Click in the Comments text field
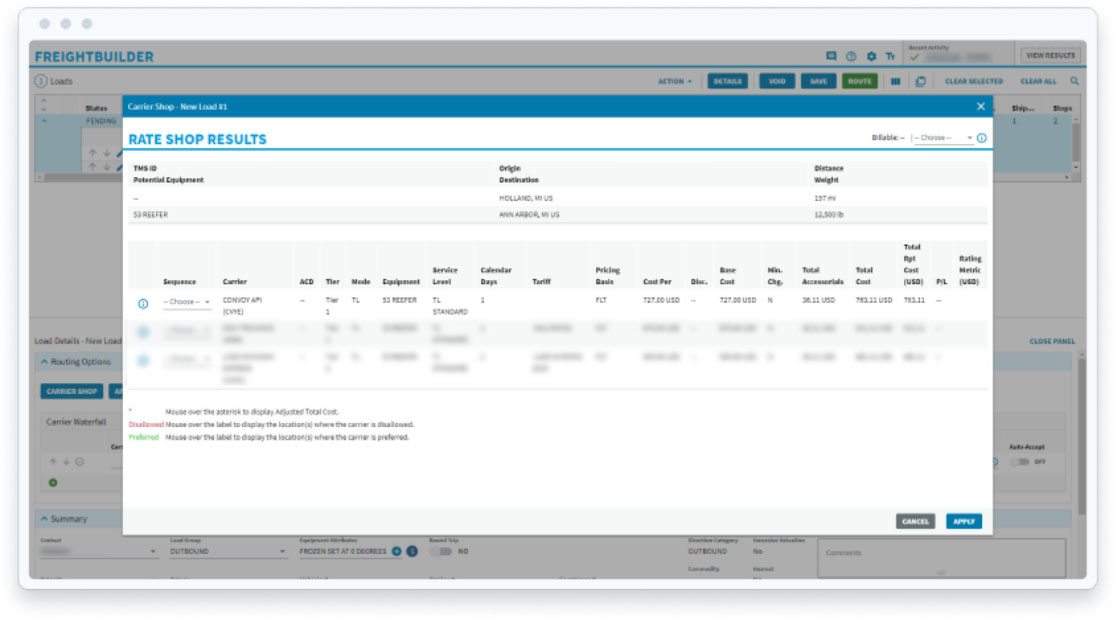1117x620 pixels. tap(940, 558)
